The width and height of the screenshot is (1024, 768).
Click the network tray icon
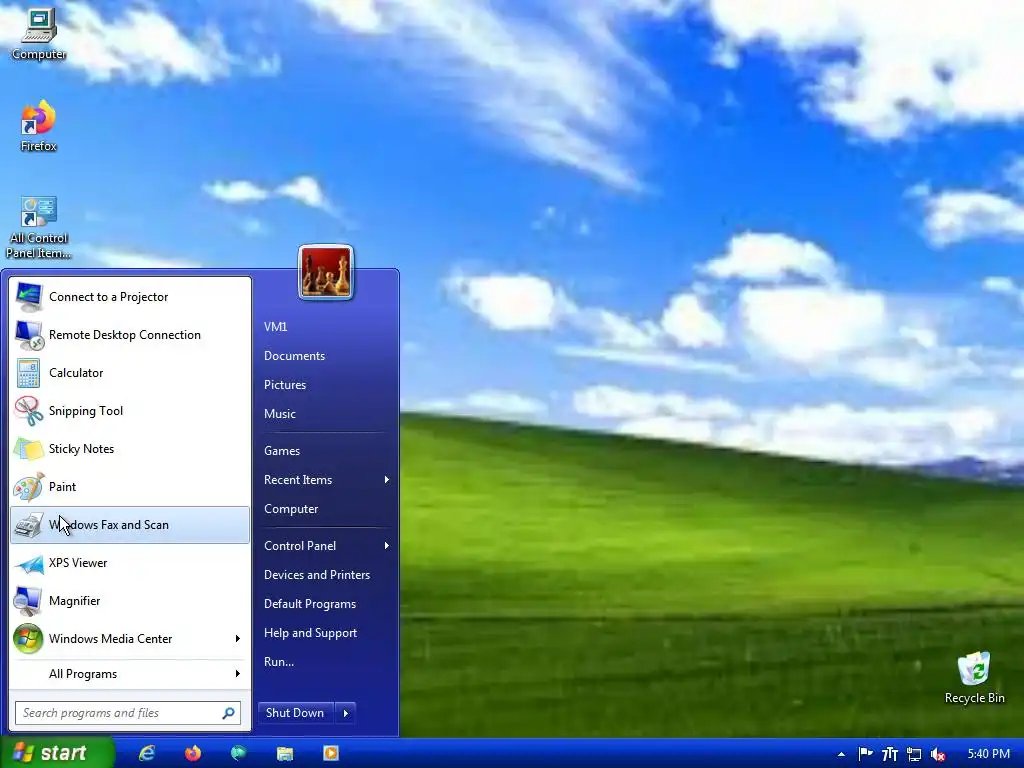pyautogui.click(x=914, y=754)
